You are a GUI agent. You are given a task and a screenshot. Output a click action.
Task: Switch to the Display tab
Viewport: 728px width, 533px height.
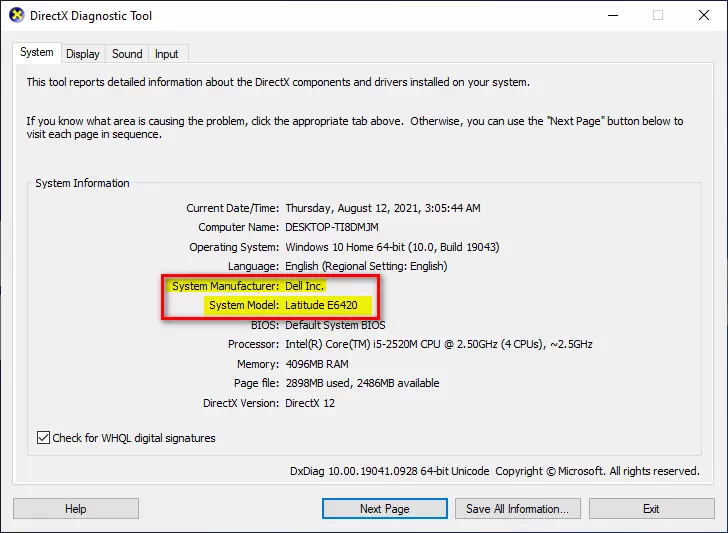pyautogui.click(x=83, y=54)
